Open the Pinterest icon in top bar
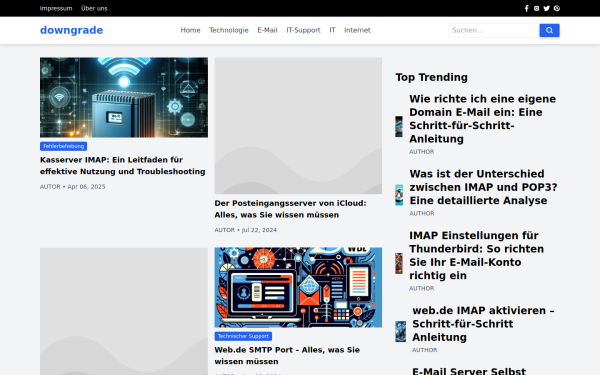The image size is (600, 375). [x=557, y=8]
